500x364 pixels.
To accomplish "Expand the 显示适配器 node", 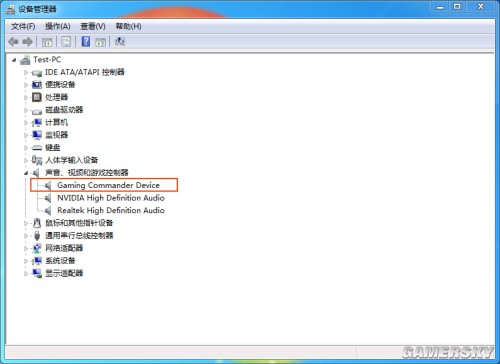I will (x=26, y=274).
